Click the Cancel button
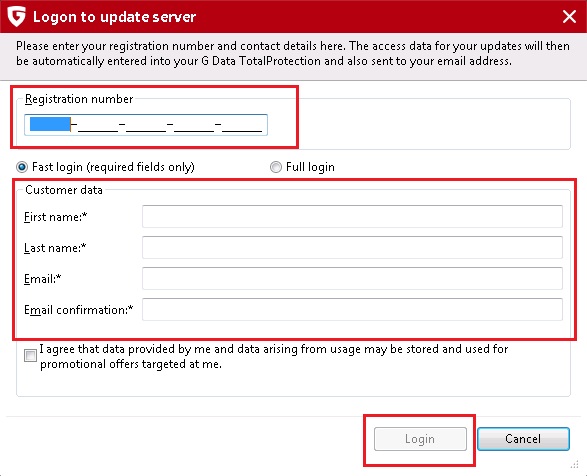This screenshot has height=476, width=587. (x=523, y=439)
